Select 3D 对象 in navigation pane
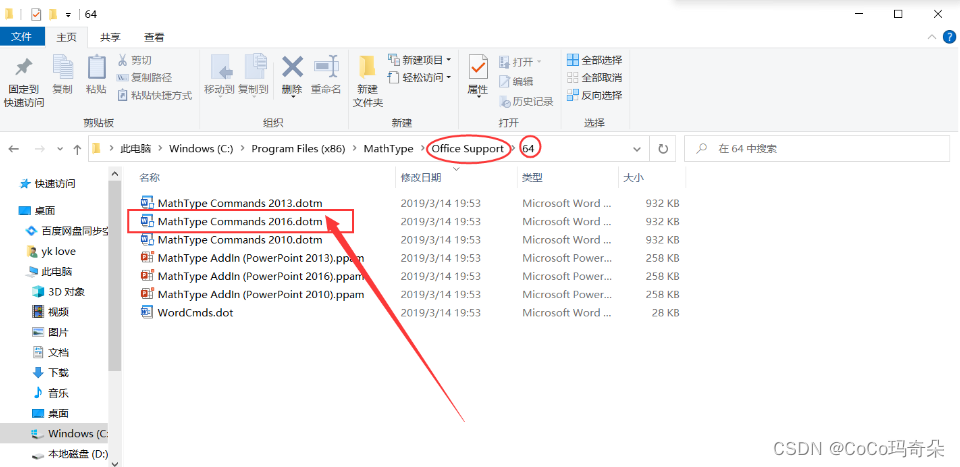The width and height of the screenshot is (960, 467). pyautogui.click(x=58, y=292)
